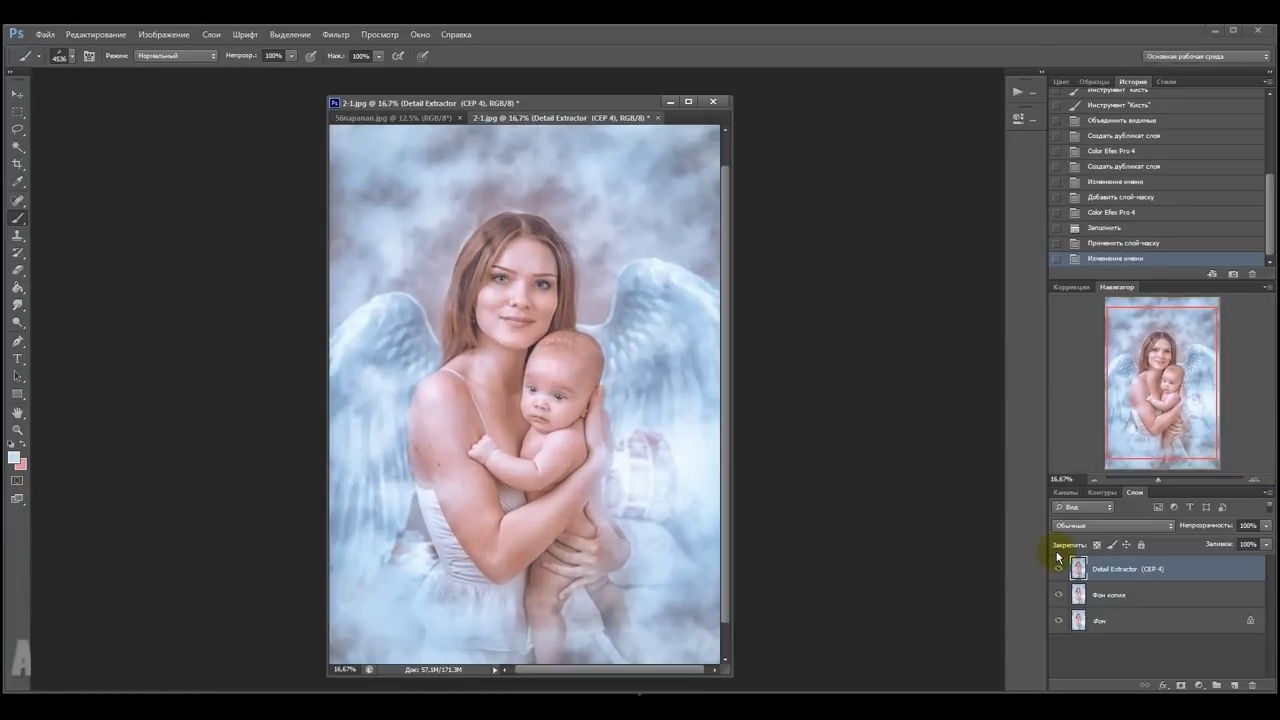Open the Изображение menu
This screenshot has width=1280, height=720.
(164, 35)
